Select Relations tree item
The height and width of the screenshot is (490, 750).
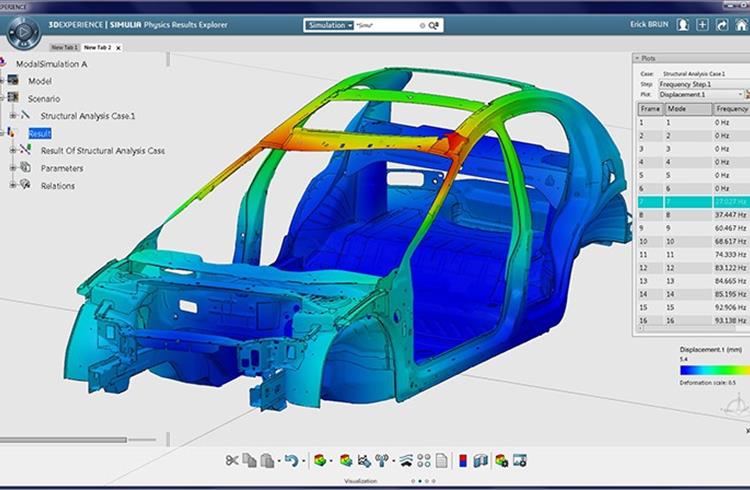point(58,186)
